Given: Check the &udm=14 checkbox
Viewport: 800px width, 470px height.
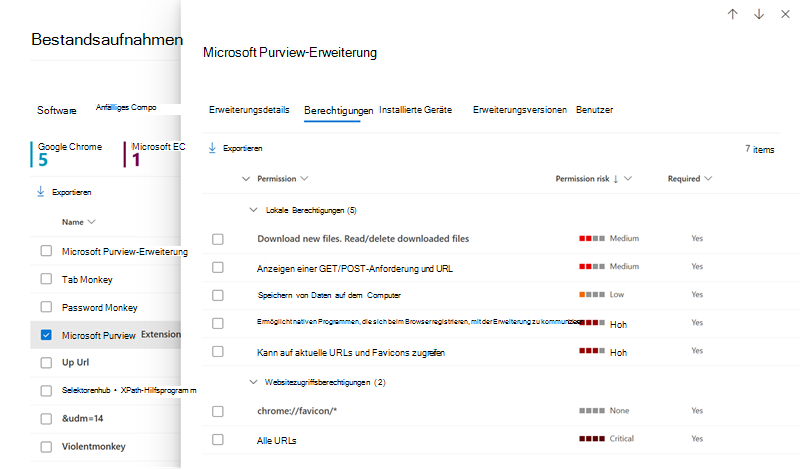Looking at the screenshot, I should click(x=46, y=418).
